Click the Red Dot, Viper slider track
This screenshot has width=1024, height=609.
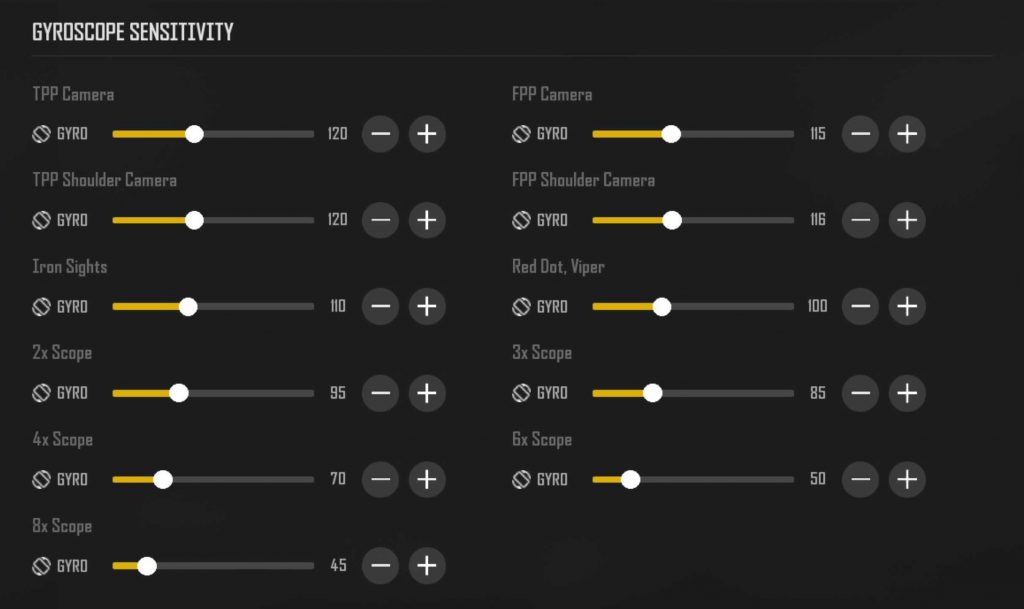(693, 306)
